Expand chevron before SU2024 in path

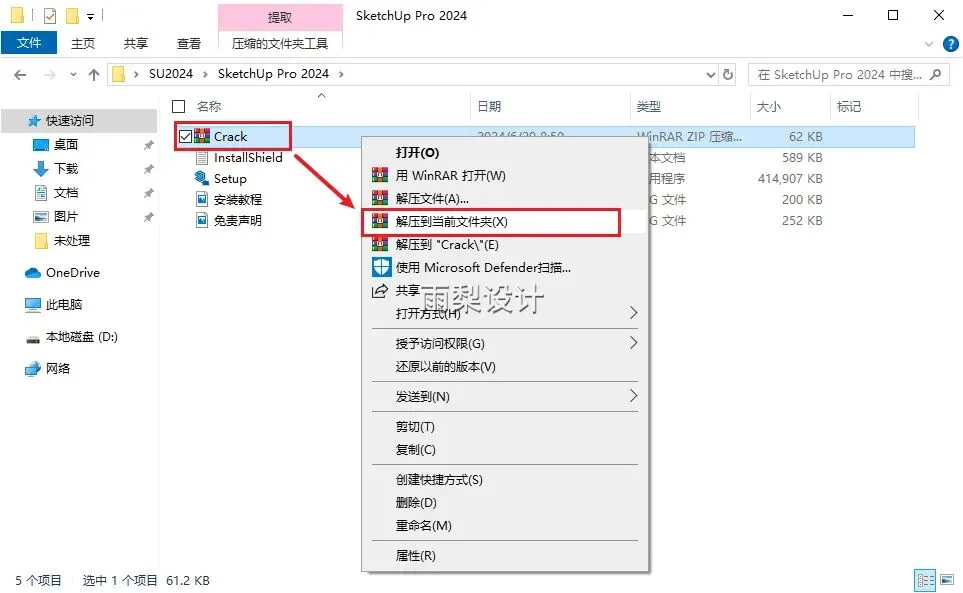[x=136, y=74]
